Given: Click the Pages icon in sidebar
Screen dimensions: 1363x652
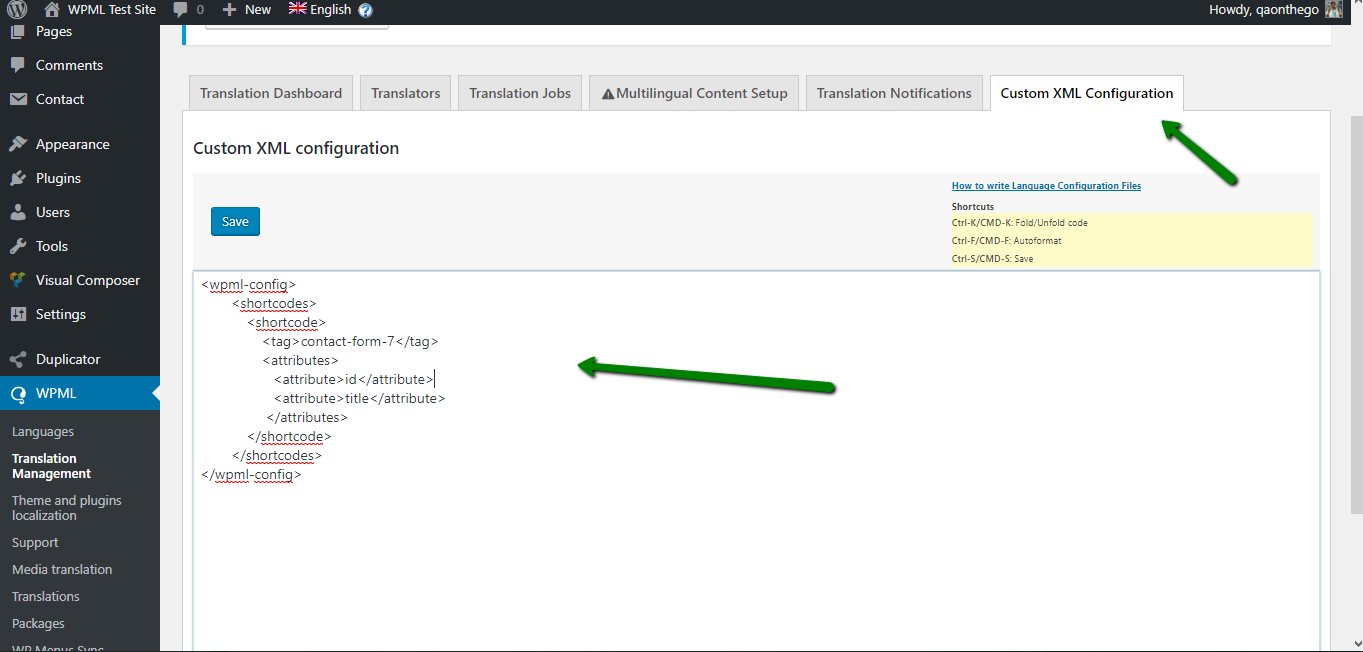Looking at the screenshot, I should click(18, 31).
